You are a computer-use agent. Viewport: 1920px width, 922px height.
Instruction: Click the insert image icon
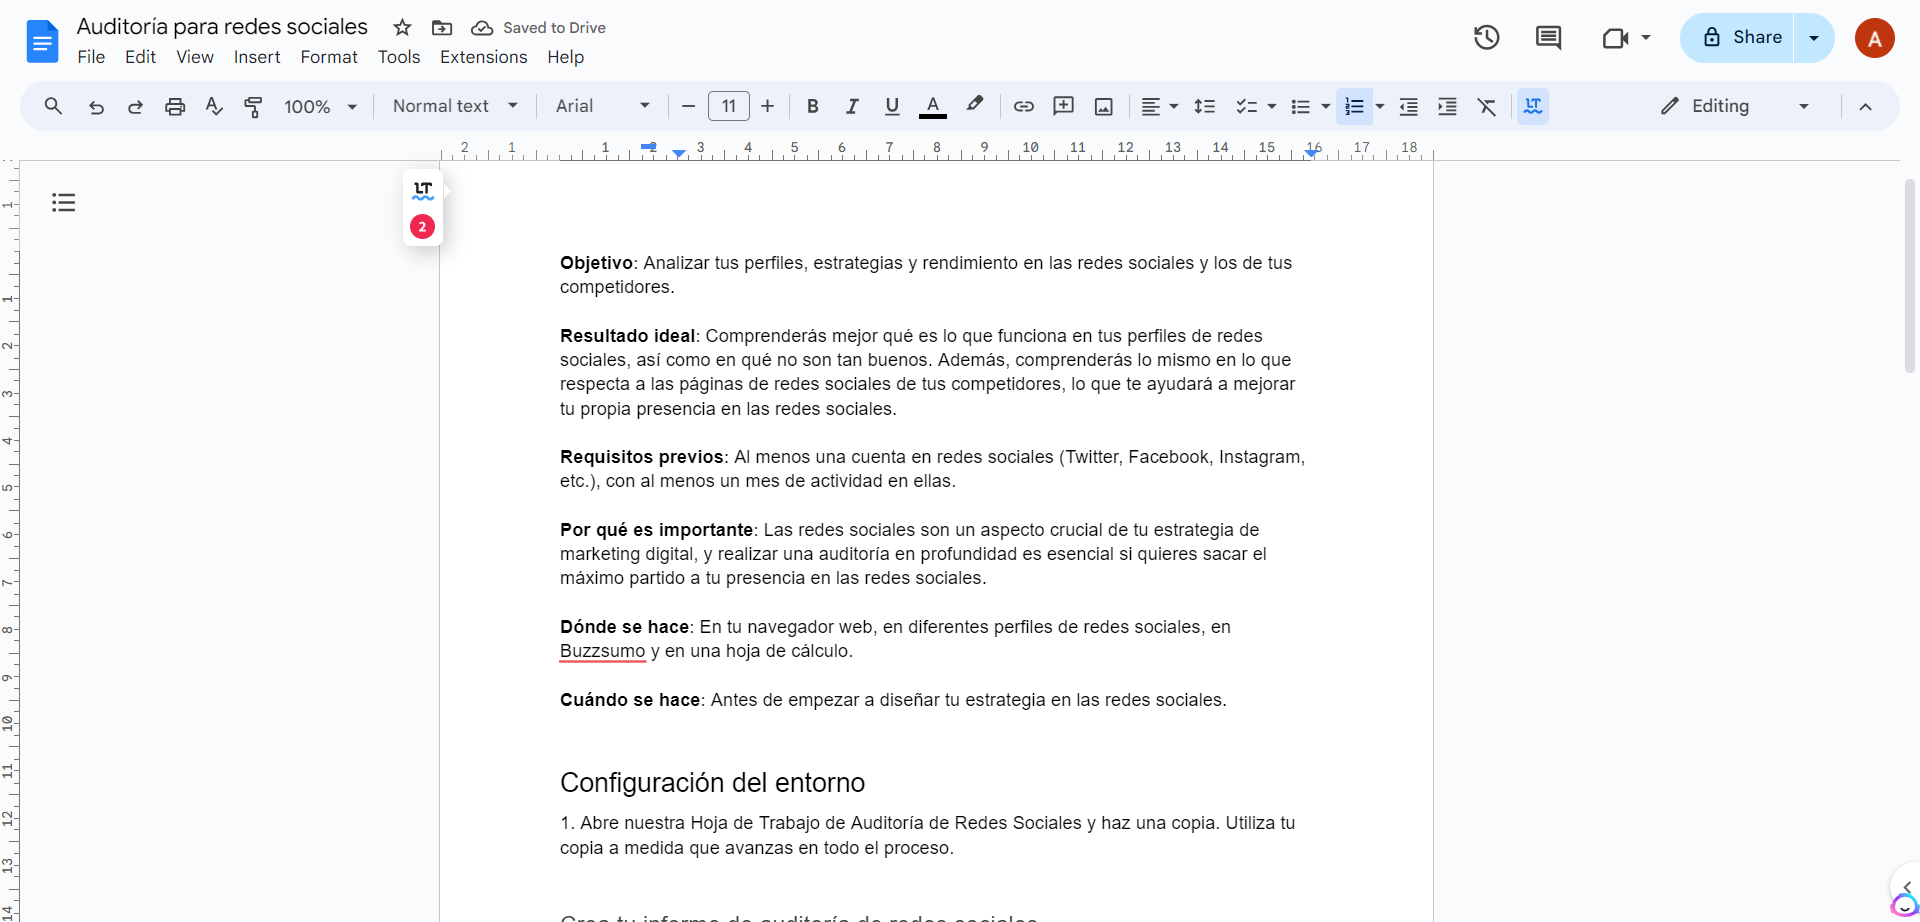click(1103, 106)
